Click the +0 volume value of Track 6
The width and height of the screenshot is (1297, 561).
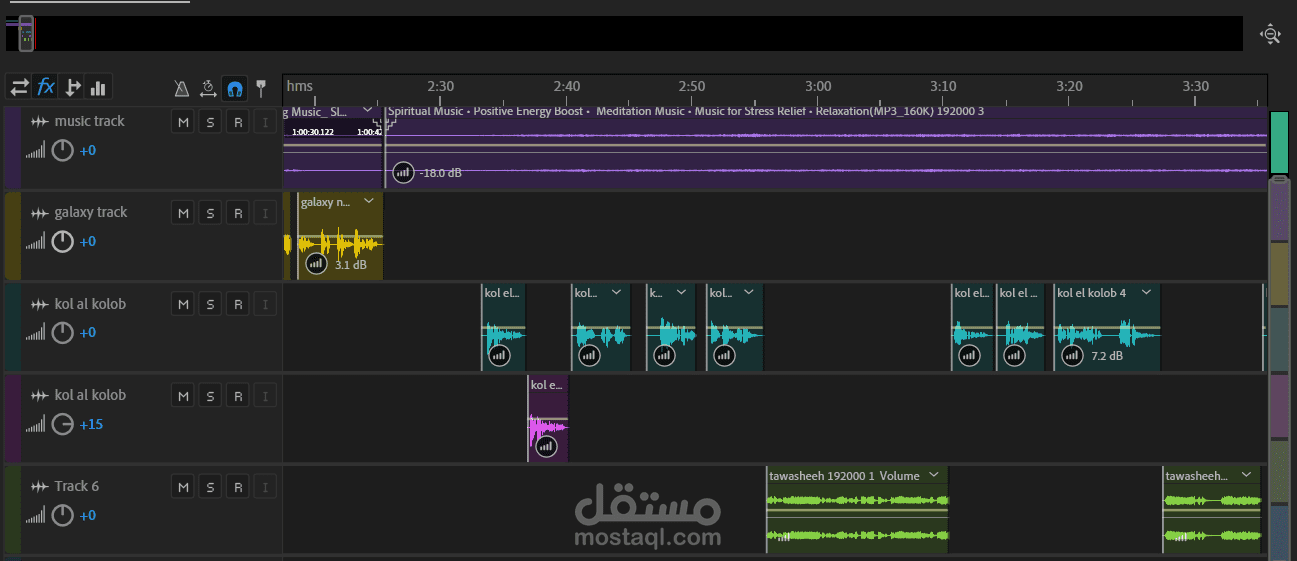tap(88, 515)
